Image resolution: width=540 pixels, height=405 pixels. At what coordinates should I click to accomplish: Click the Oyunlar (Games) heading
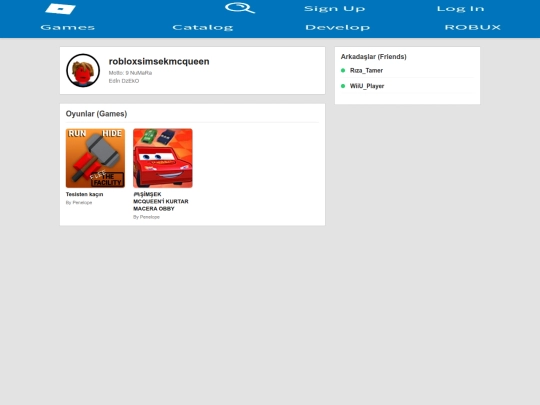(x=96, y=114)
